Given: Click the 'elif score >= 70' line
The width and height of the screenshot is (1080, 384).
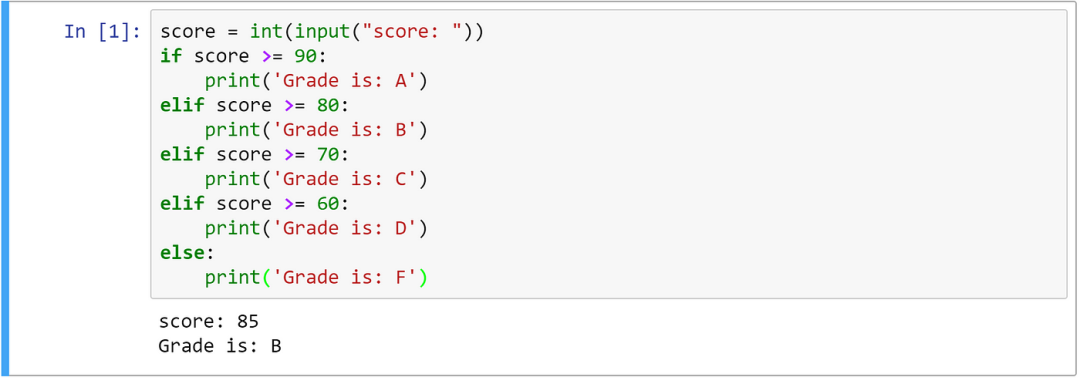Looking at the screenshot, I should [254, 155].
